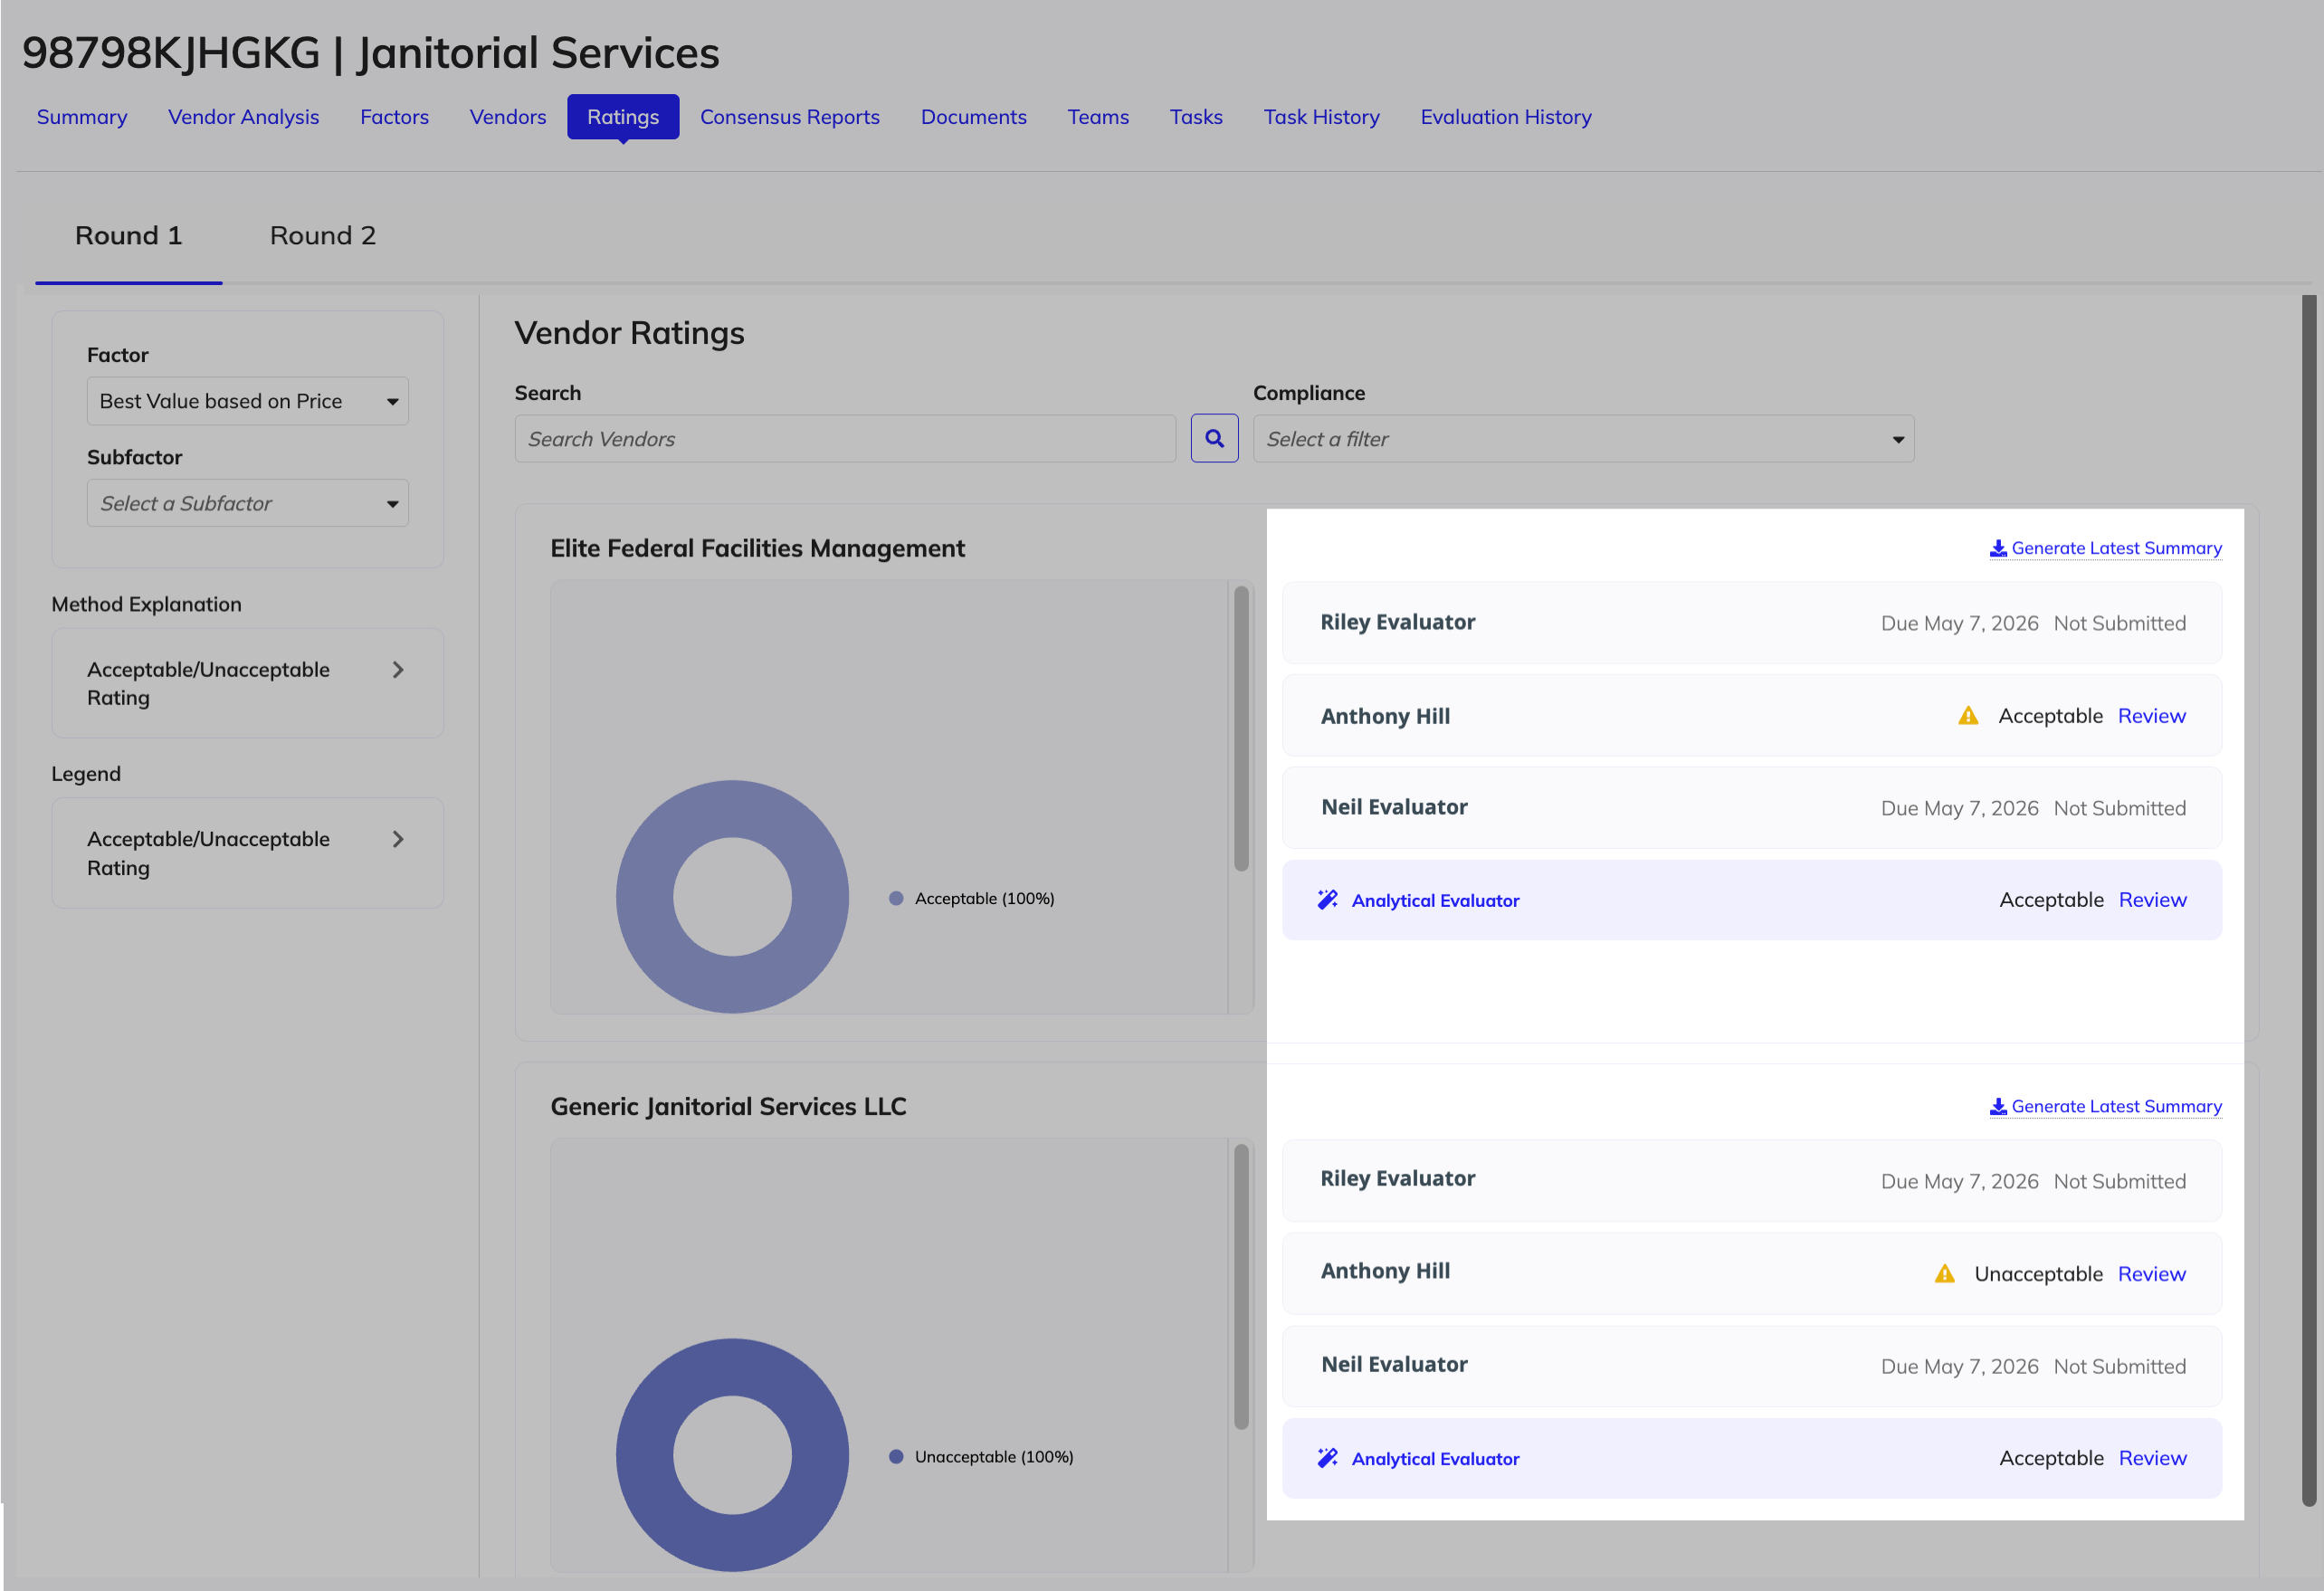
Task: Review Anthony Hill's Unacceptable rating
Action: pos(2151,1274)
